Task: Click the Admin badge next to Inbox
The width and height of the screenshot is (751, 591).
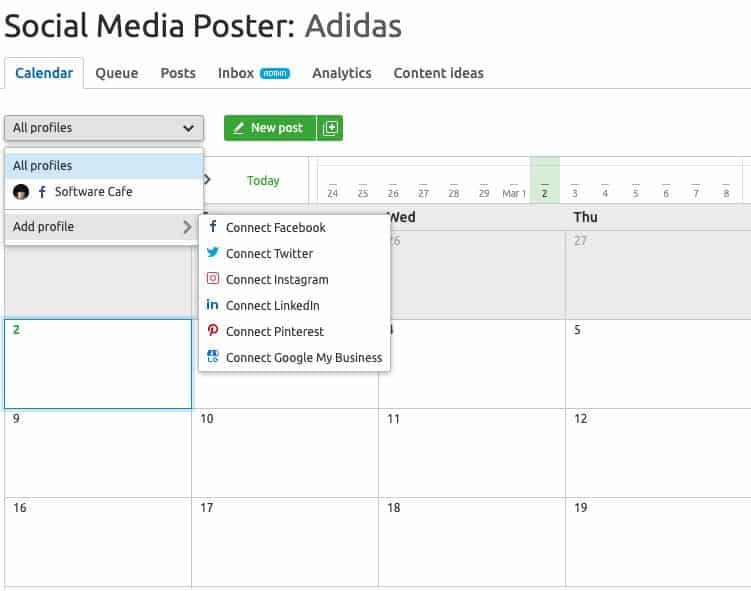Action: pos(275,73)
